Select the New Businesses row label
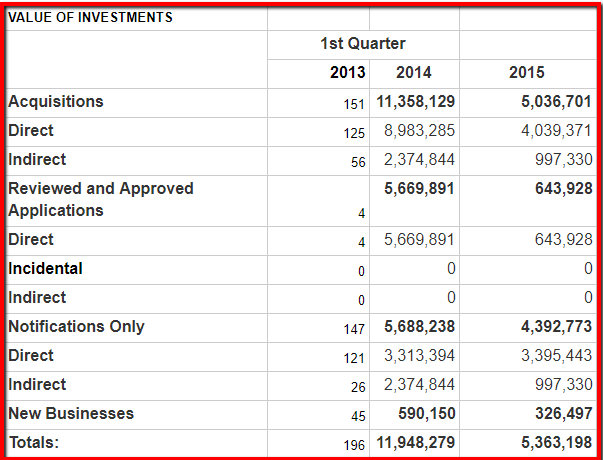Image resolution: width=603 pixels, height=460 pixels. [71, 413]
